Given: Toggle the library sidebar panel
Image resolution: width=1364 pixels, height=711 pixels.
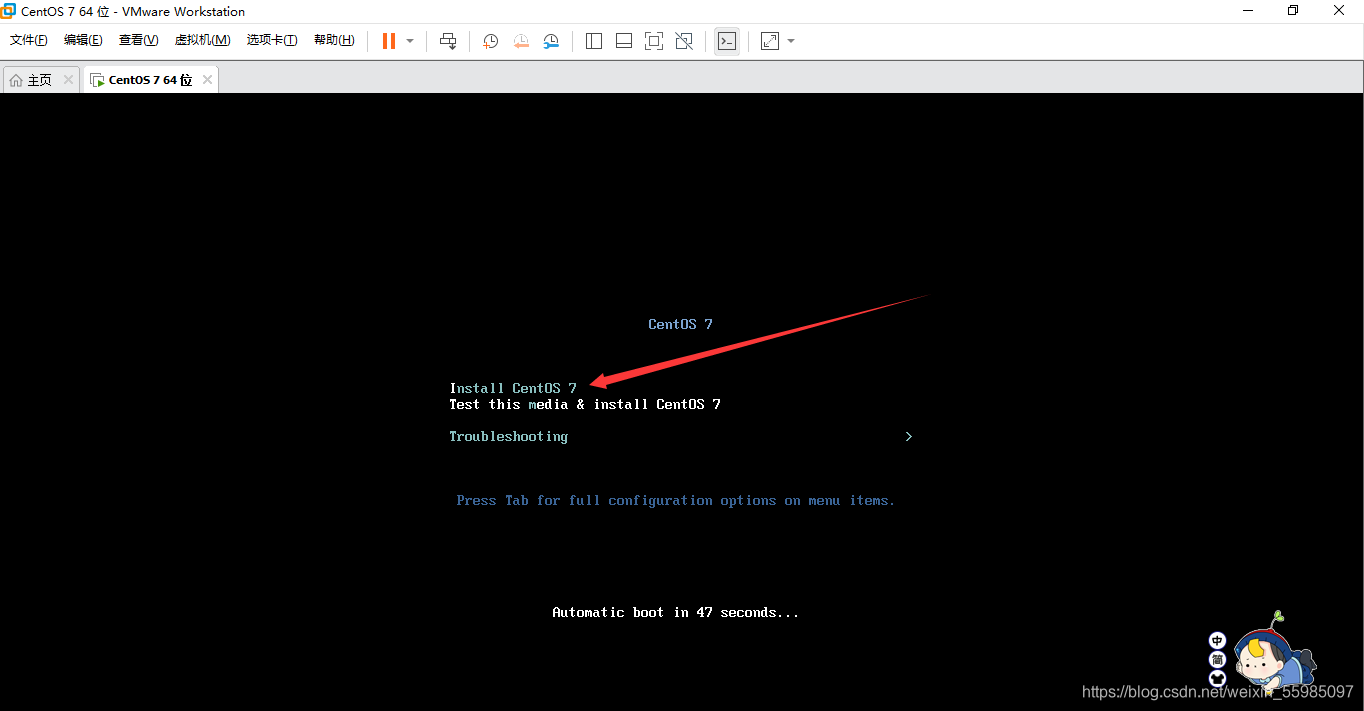Looking at the screenshot, I should (x=594, y=41).
